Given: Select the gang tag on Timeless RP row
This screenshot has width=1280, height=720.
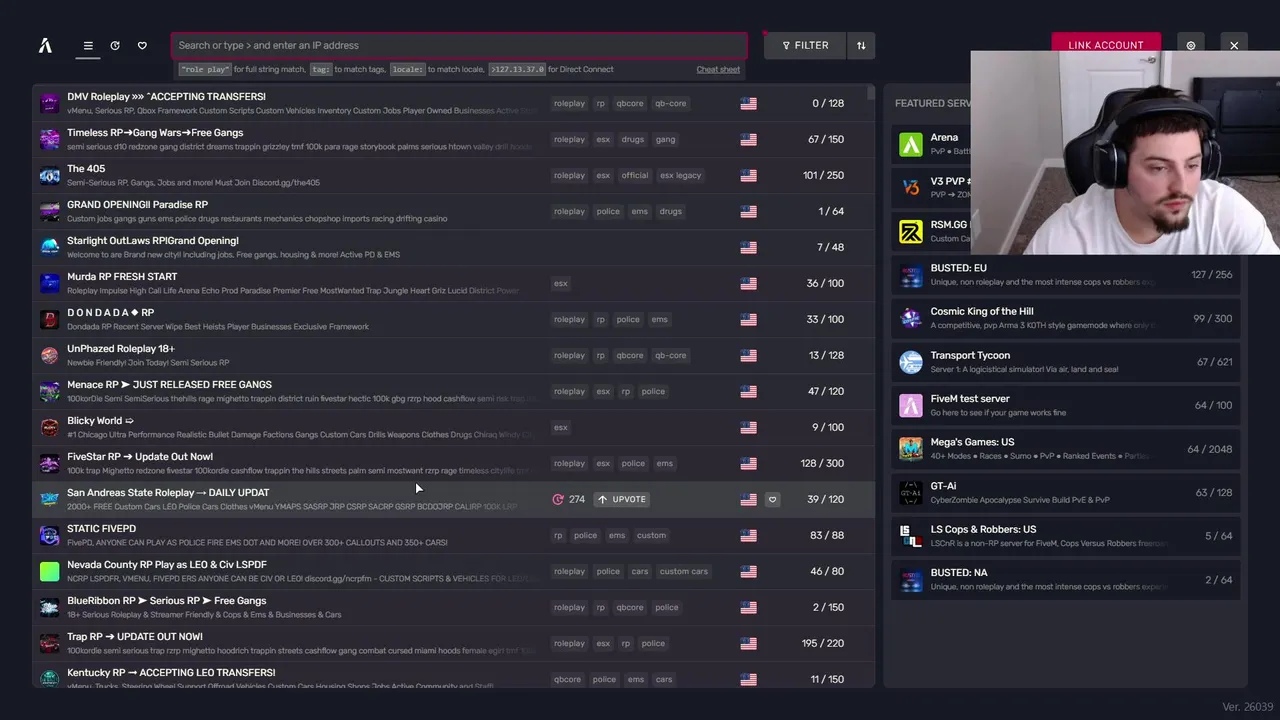Looking at the screenshot, I should point(665,139).
